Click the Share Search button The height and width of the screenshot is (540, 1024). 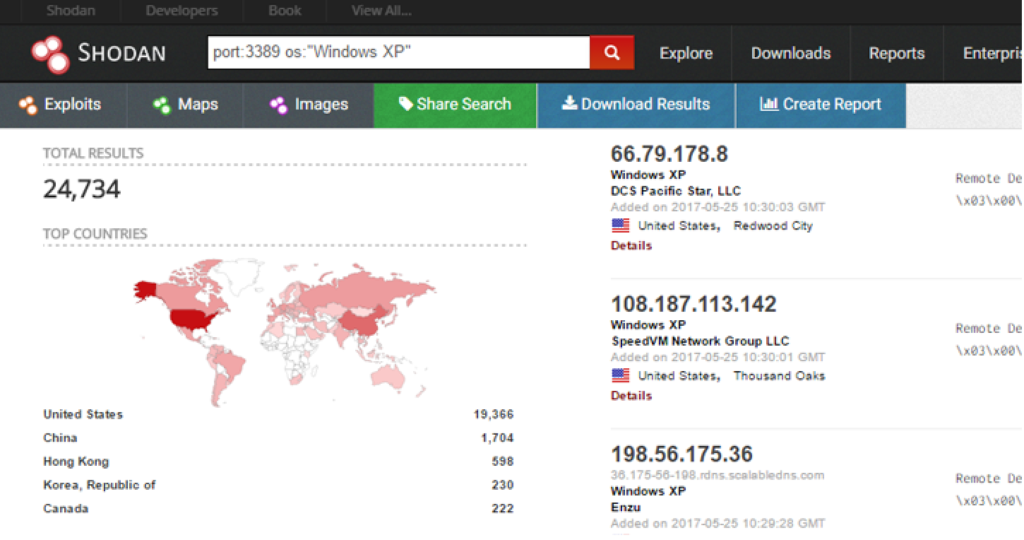click(x=455, y=105)
